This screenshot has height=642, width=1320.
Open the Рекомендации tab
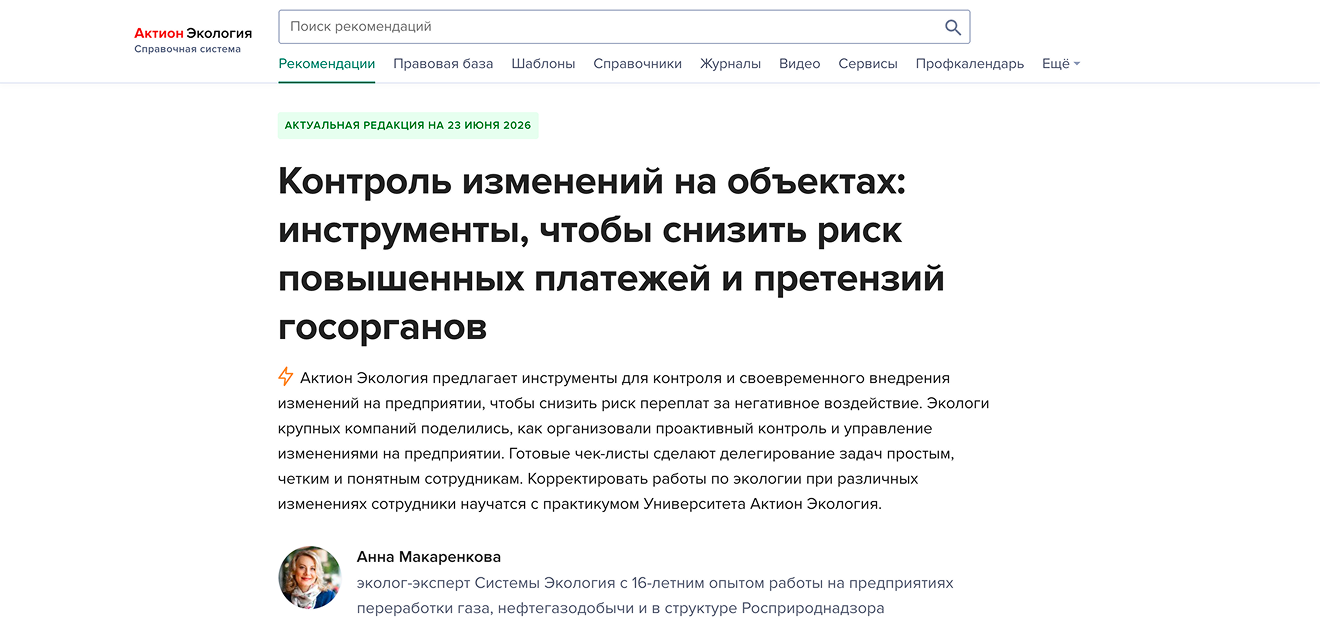coord(327,64)
